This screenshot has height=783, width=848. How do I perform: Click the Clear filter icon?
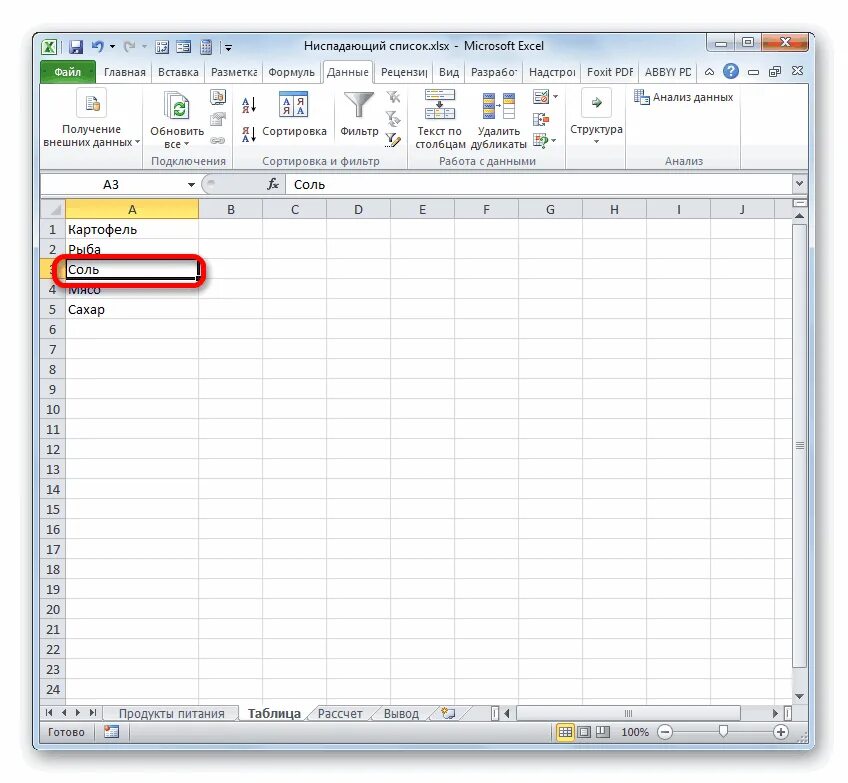tap(393, 97)
